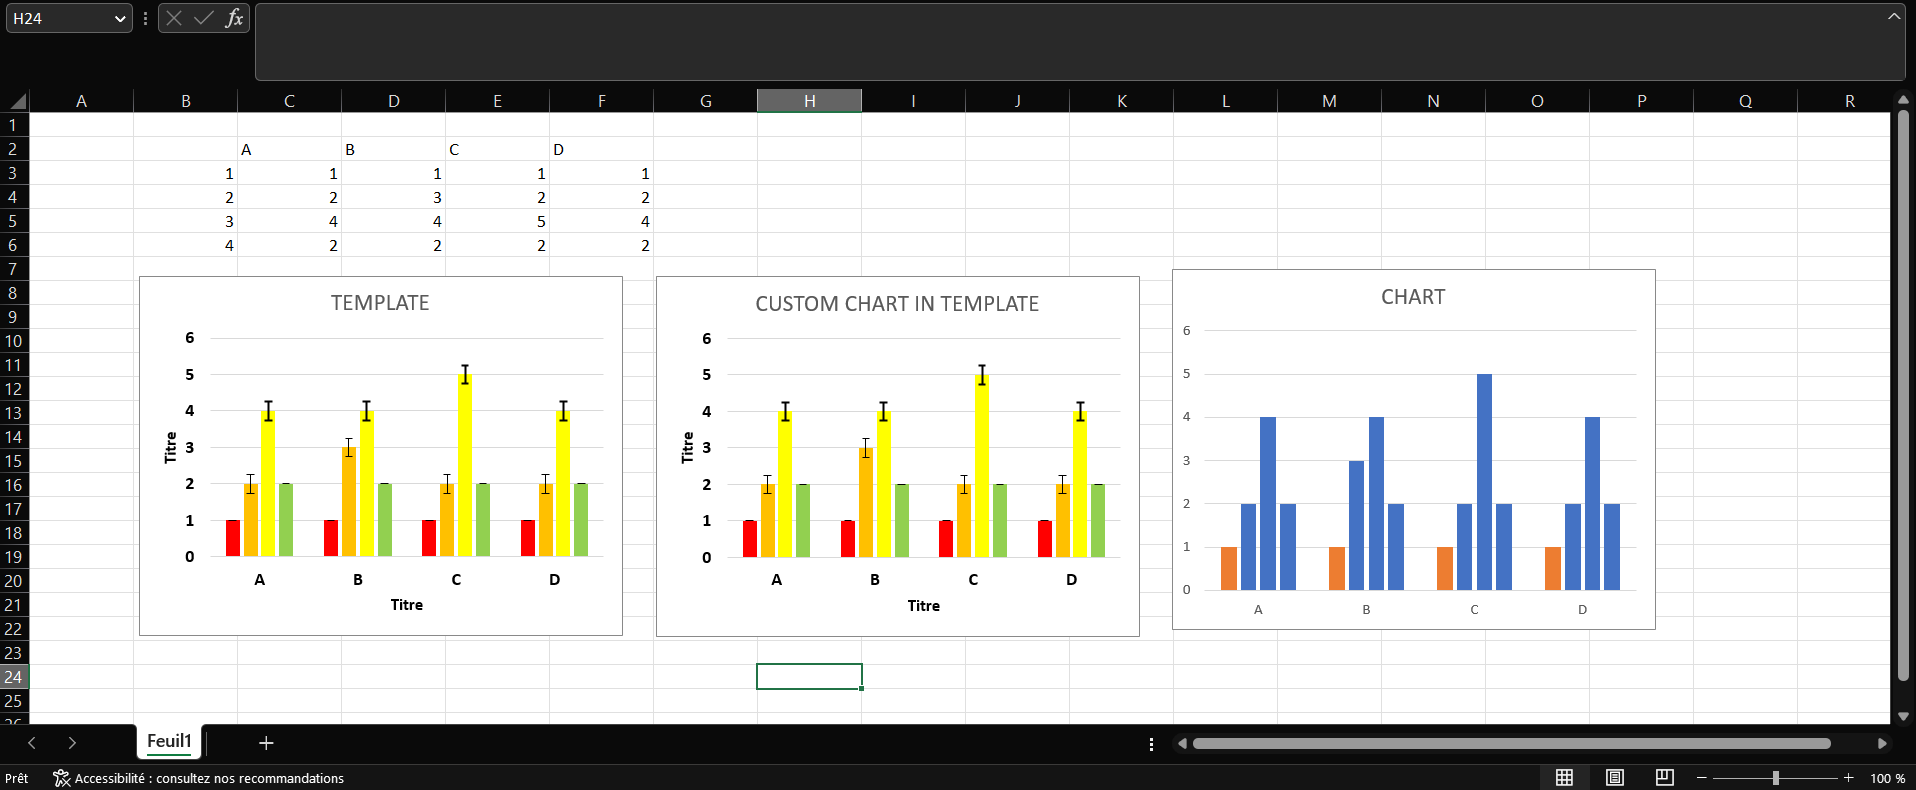The height and width of the screenshot is (790, 1916).
Task: Click the yellow C bar in TEMPLATE chart
Action: pyautogui.click(x=465, y=465)
